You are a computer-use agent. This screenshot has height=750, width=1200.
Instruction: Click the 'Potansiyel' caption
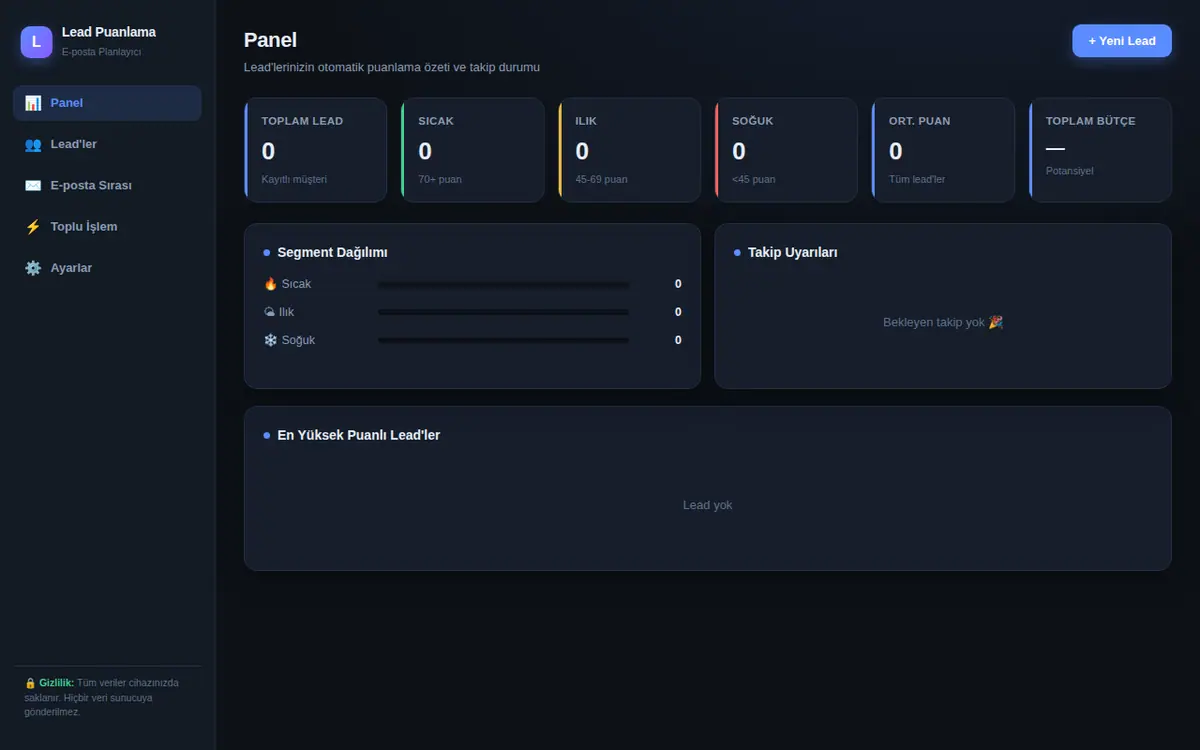pos(1070,171)
